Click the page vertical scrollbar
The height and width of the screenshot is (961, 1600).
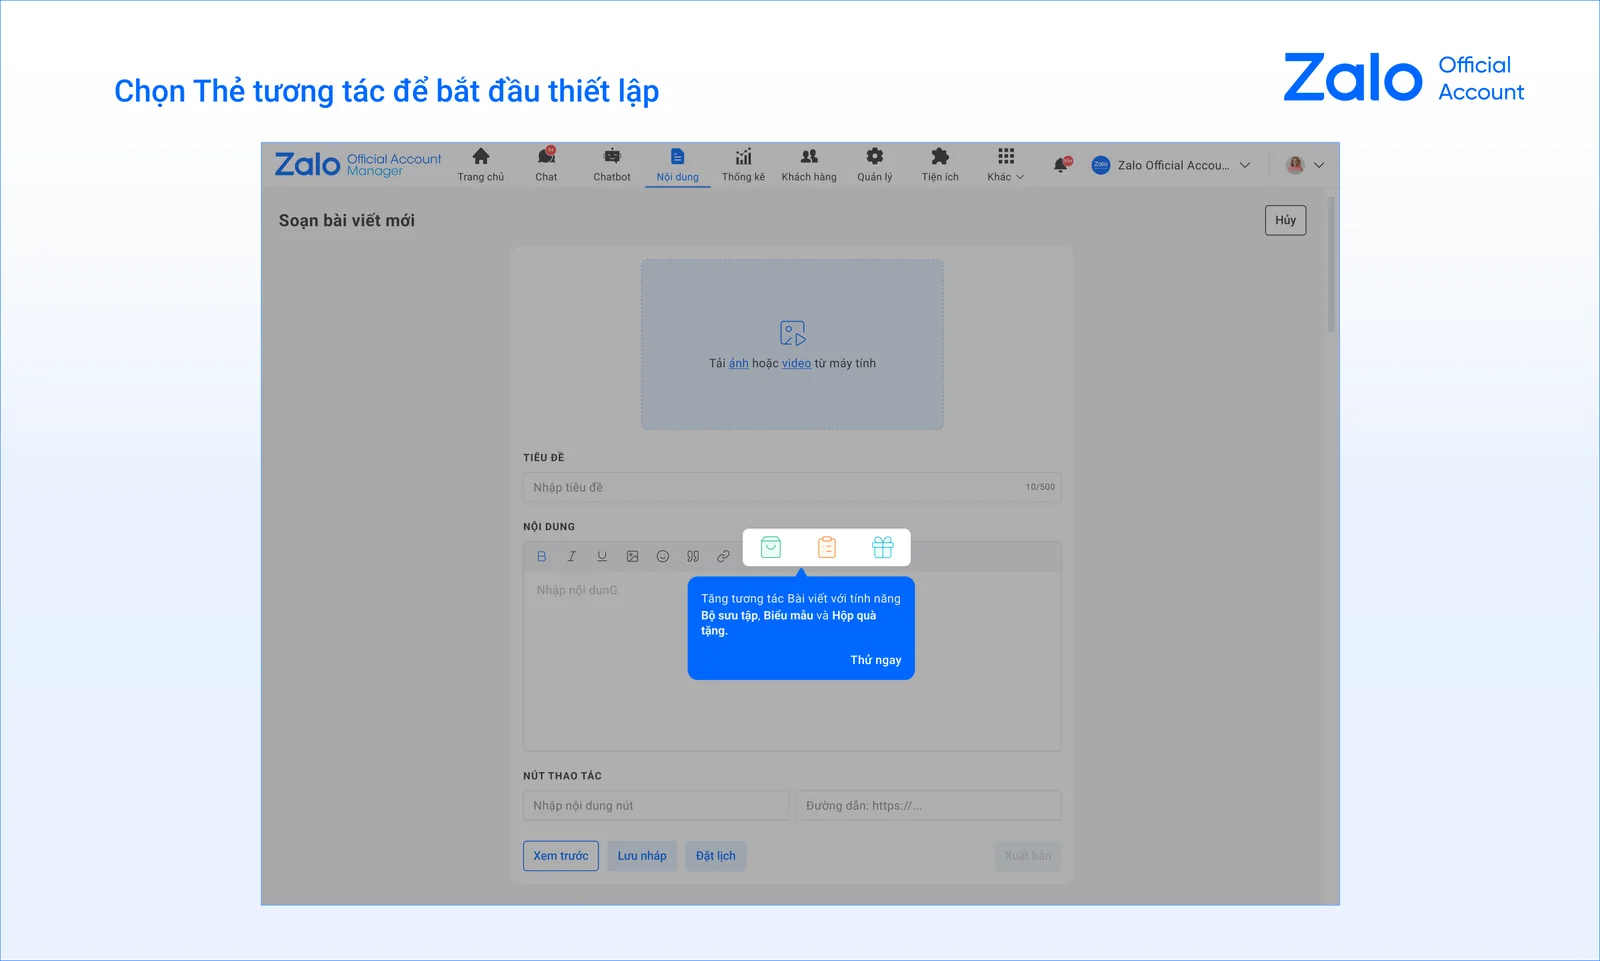coord(1331,265)
